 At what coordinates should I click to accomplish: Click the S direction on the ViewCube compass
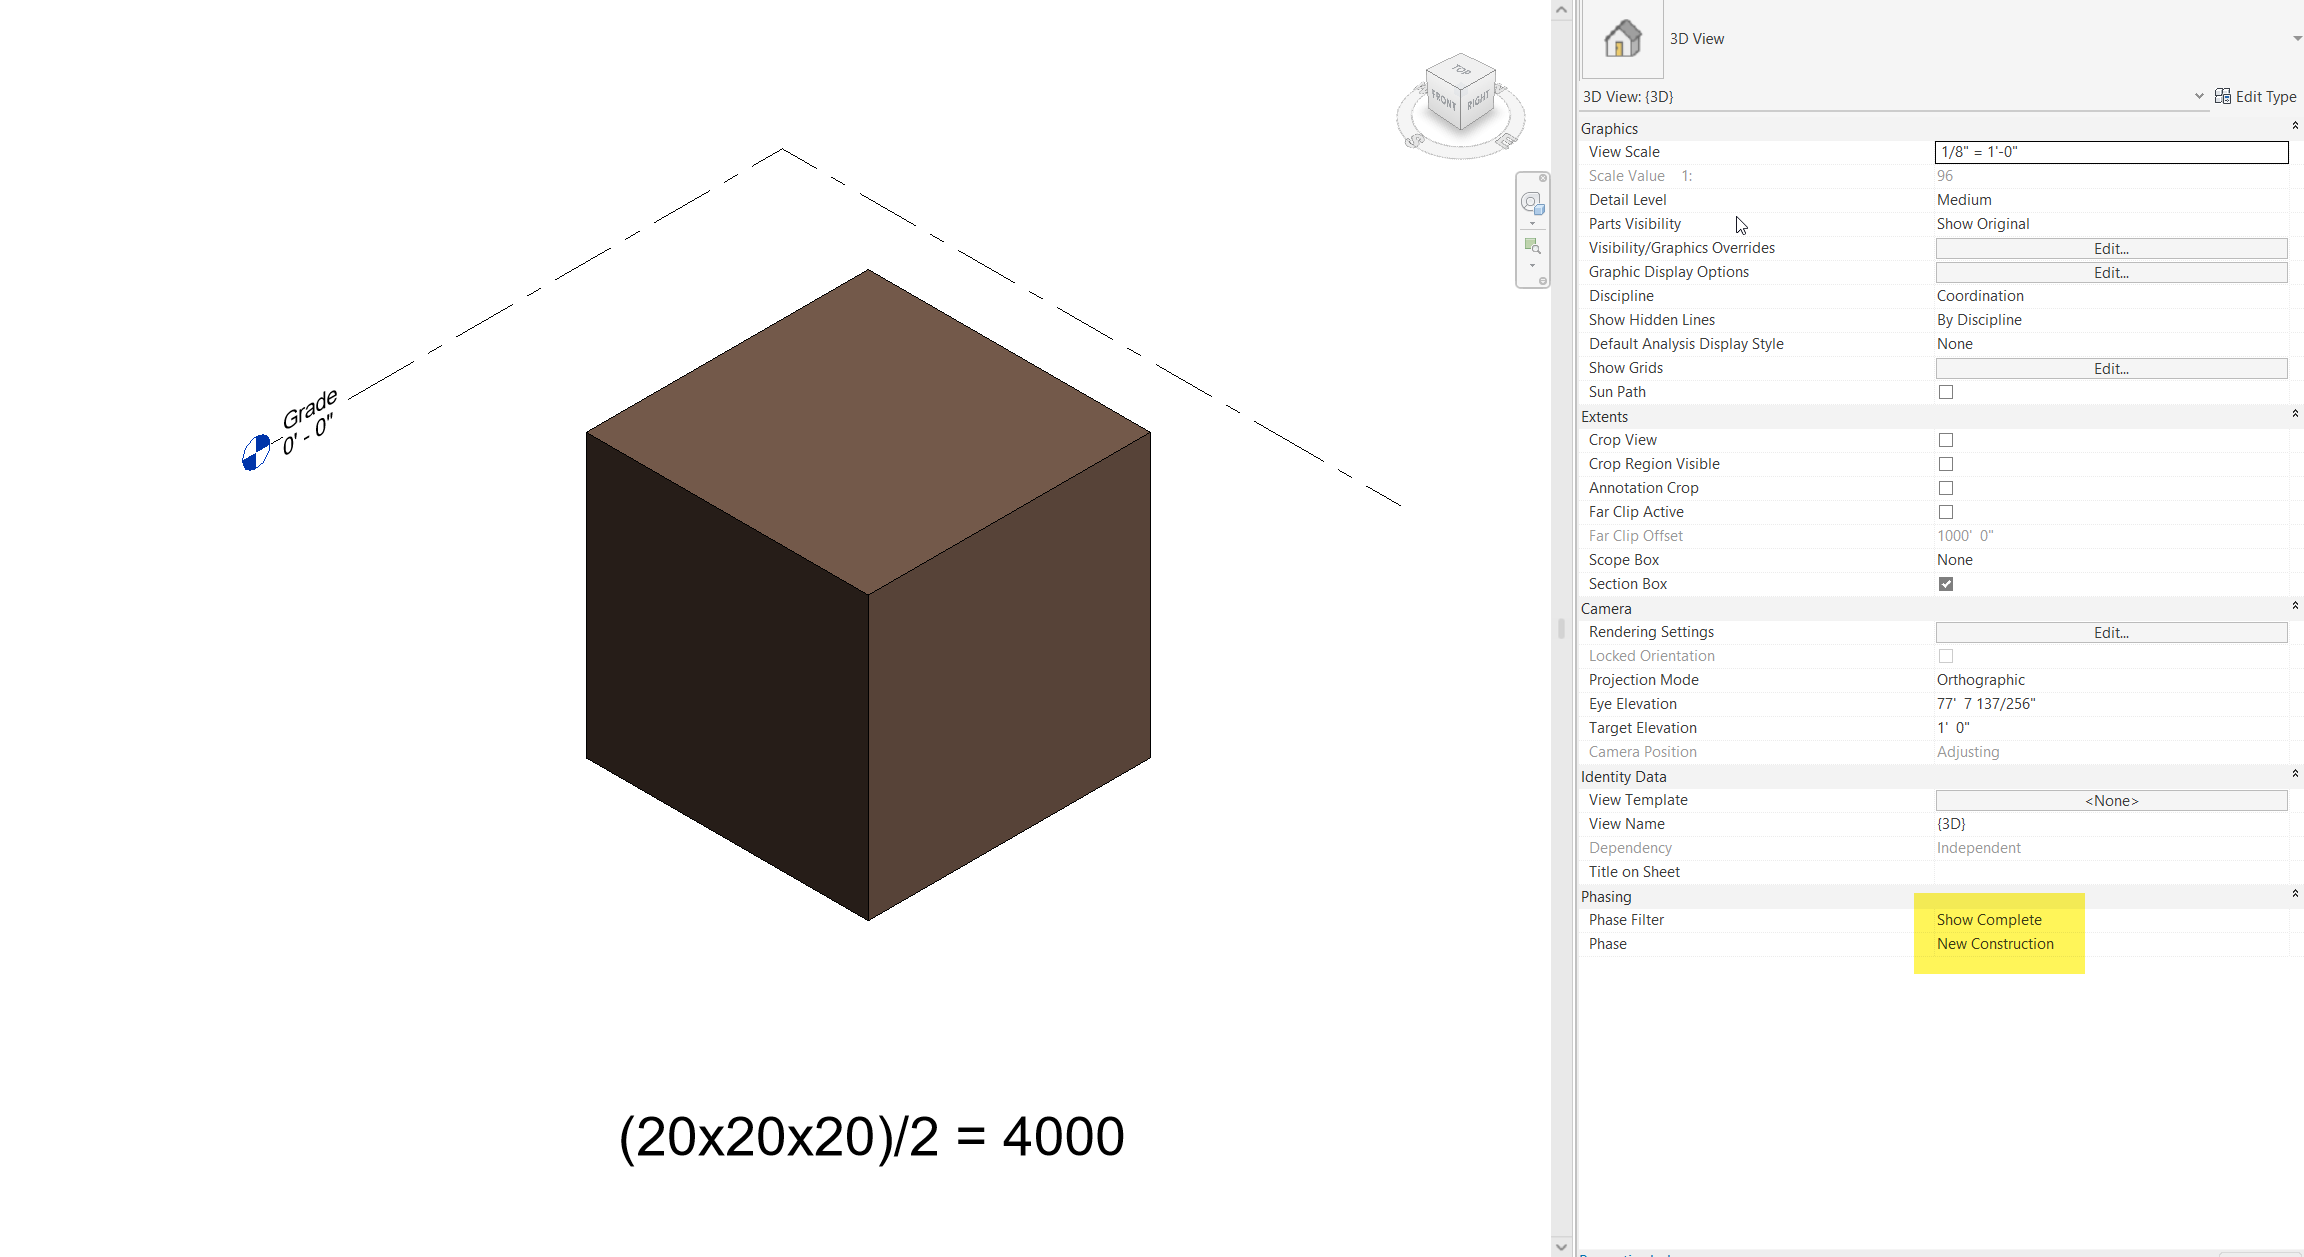point(1415,141)
